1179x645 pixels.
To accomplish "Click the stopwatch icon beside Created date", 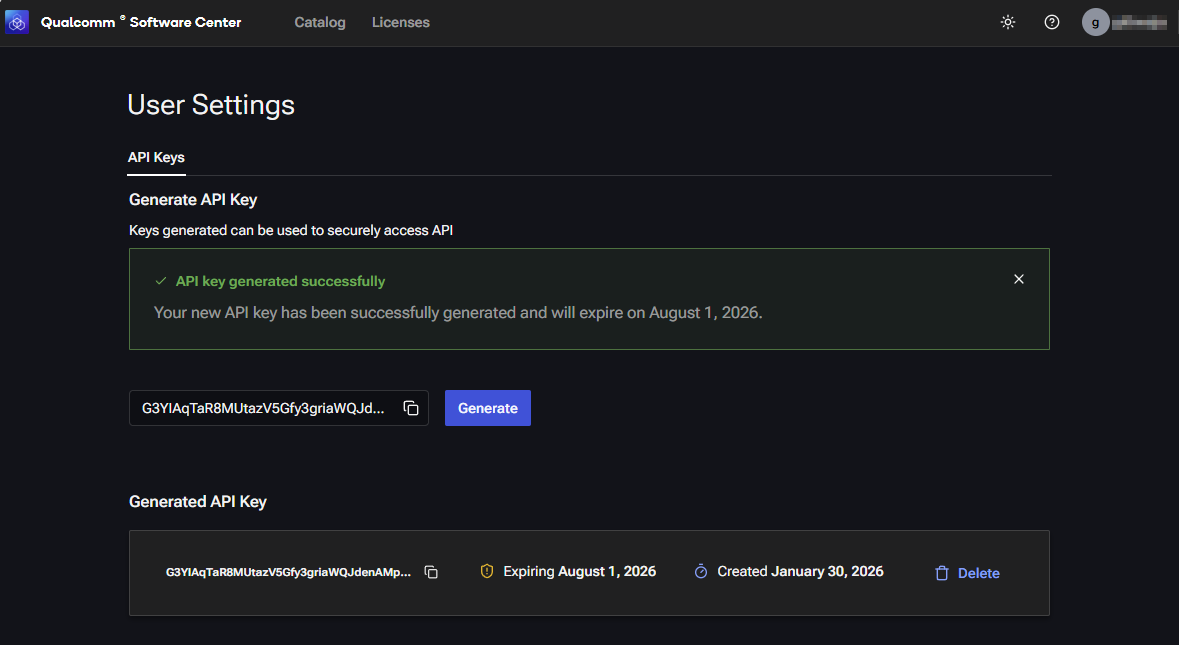I will (701, 571).
